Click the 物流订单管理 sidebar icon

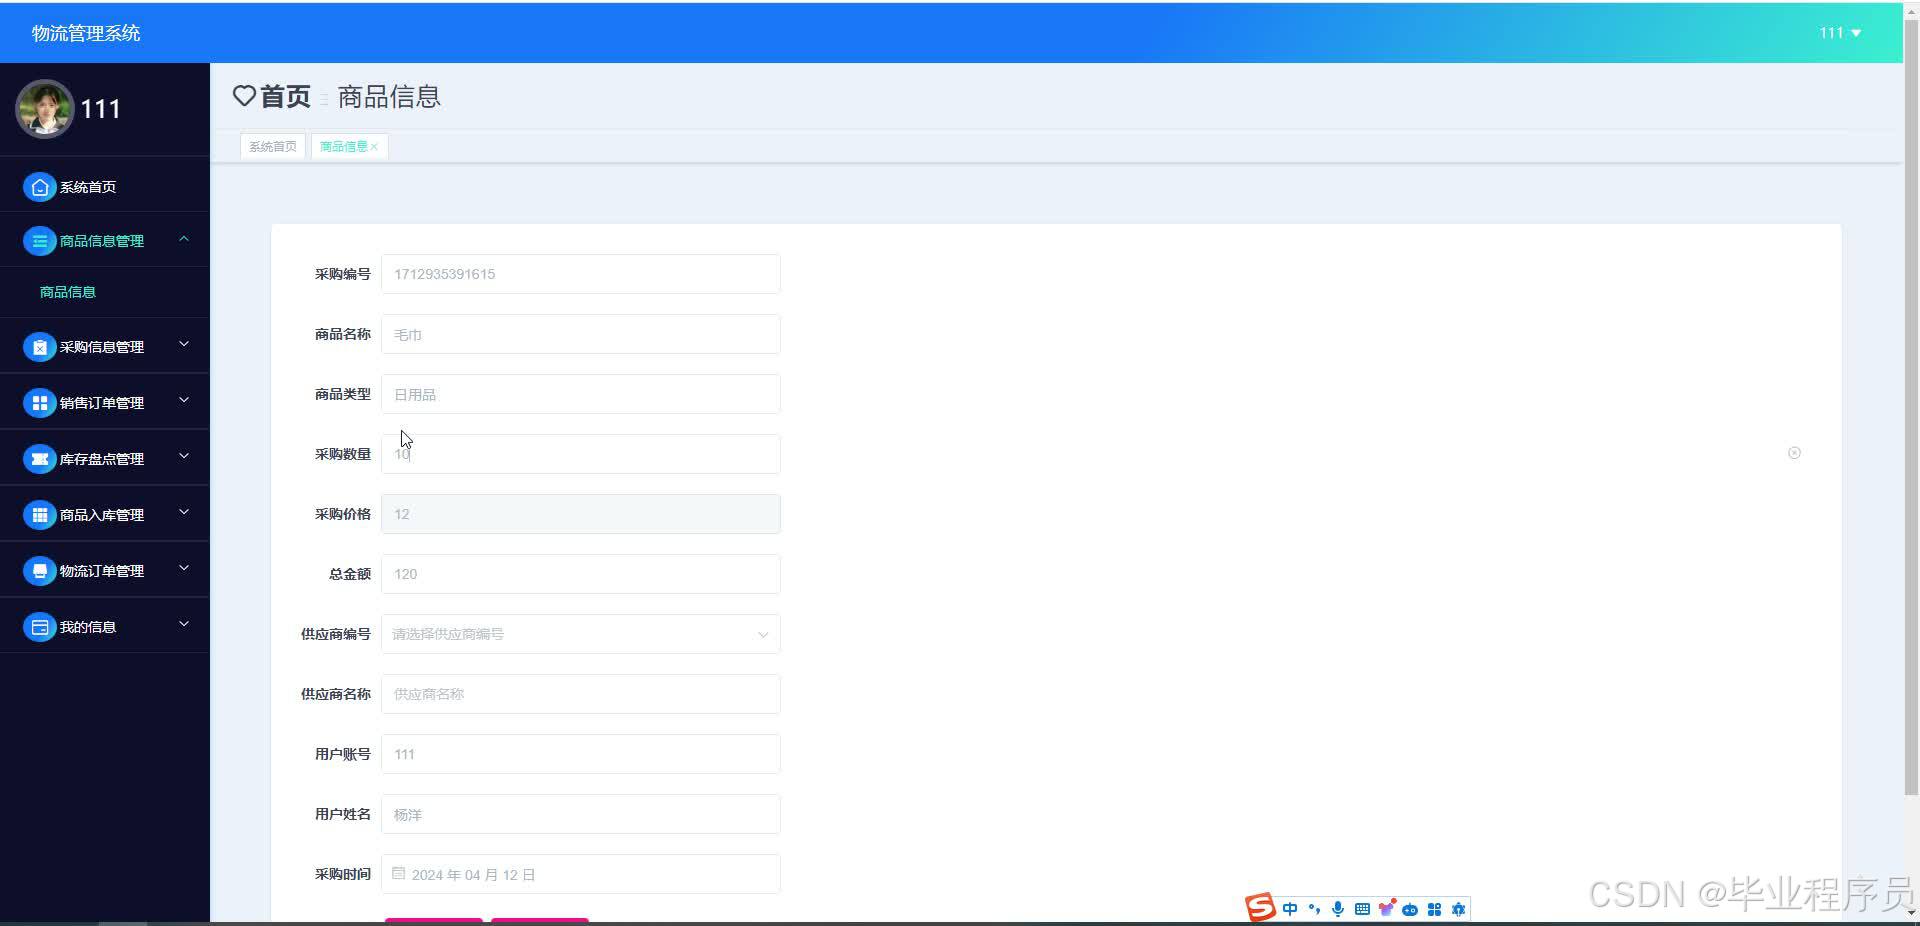click(x=39, y=571)
